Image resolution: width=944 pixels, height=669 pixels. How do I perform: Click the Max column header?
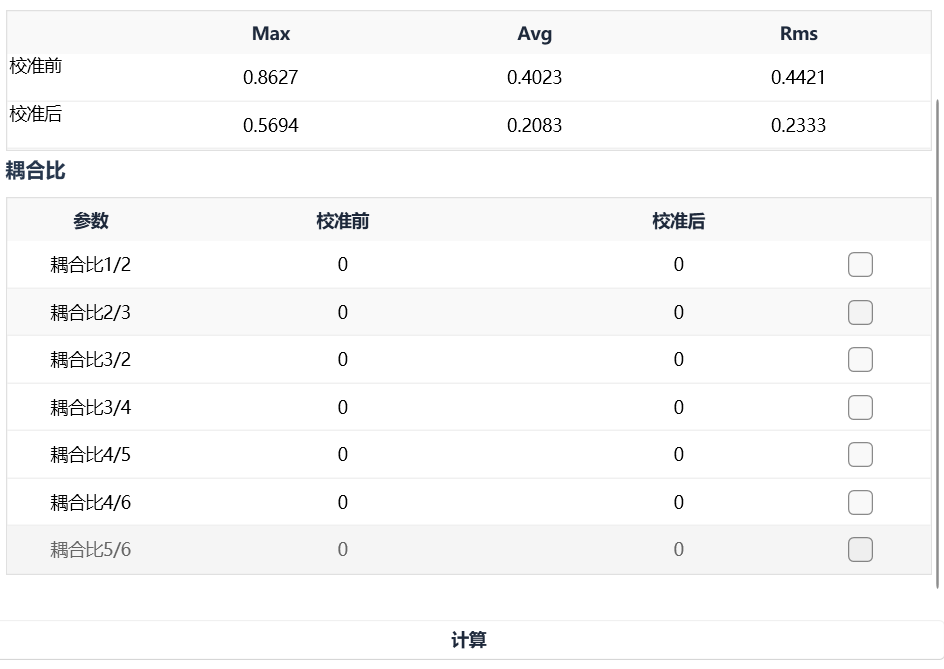pyautogui.click(x=271, y=34)
